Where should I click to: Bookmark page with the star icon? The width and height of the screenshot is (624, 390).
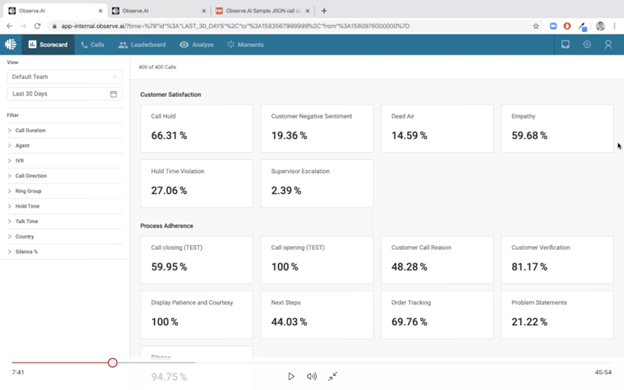pos(536,26)
